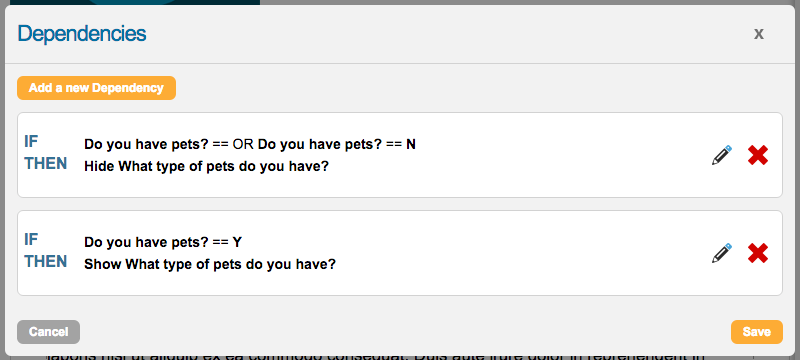
Task: Select the first dependency card's THEN label
Action: pos(46,163)
